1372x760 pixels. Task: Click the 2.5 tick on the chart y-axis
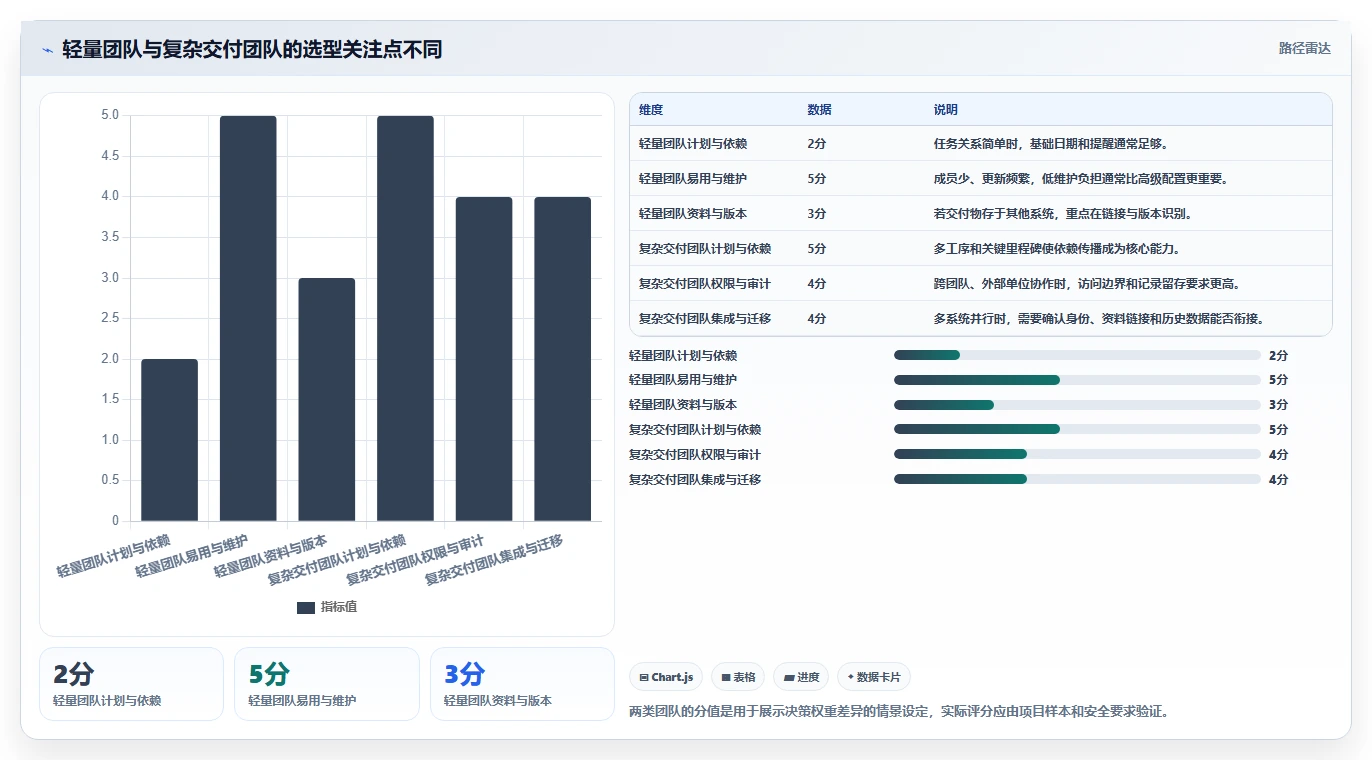tap(110, 318)
